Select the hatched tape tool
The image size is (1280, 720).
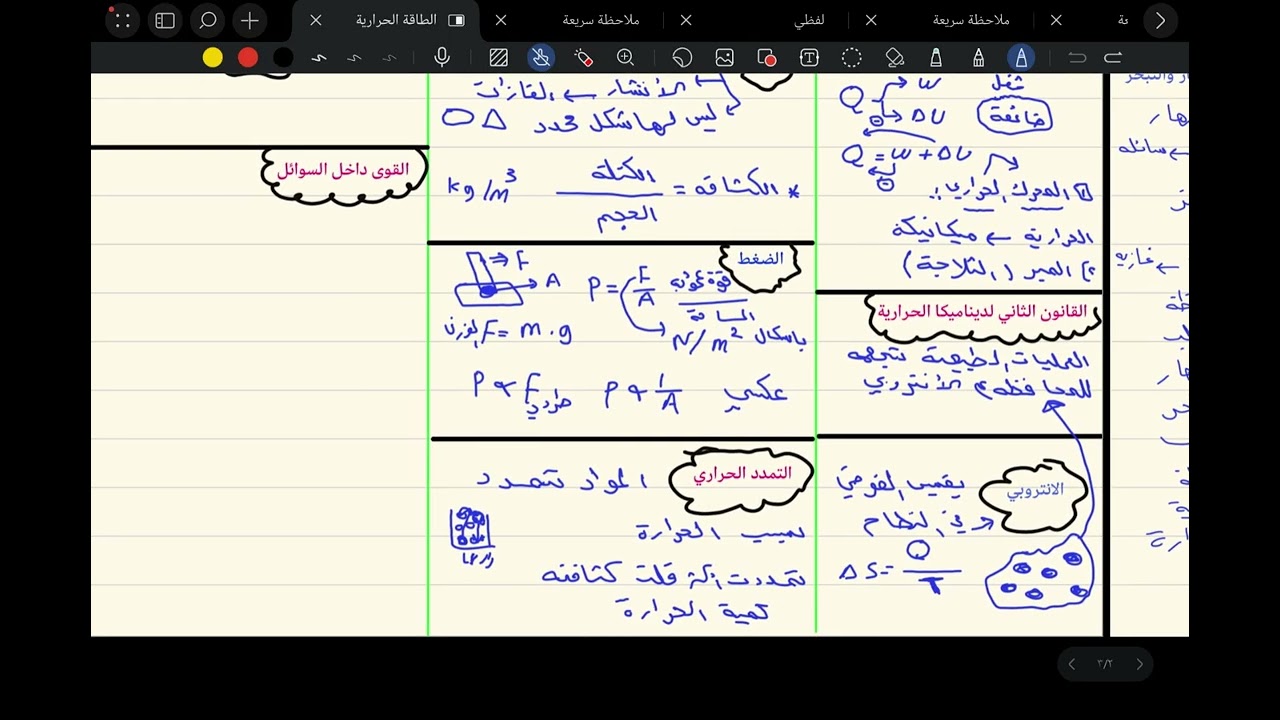click(x=498, y=58)
